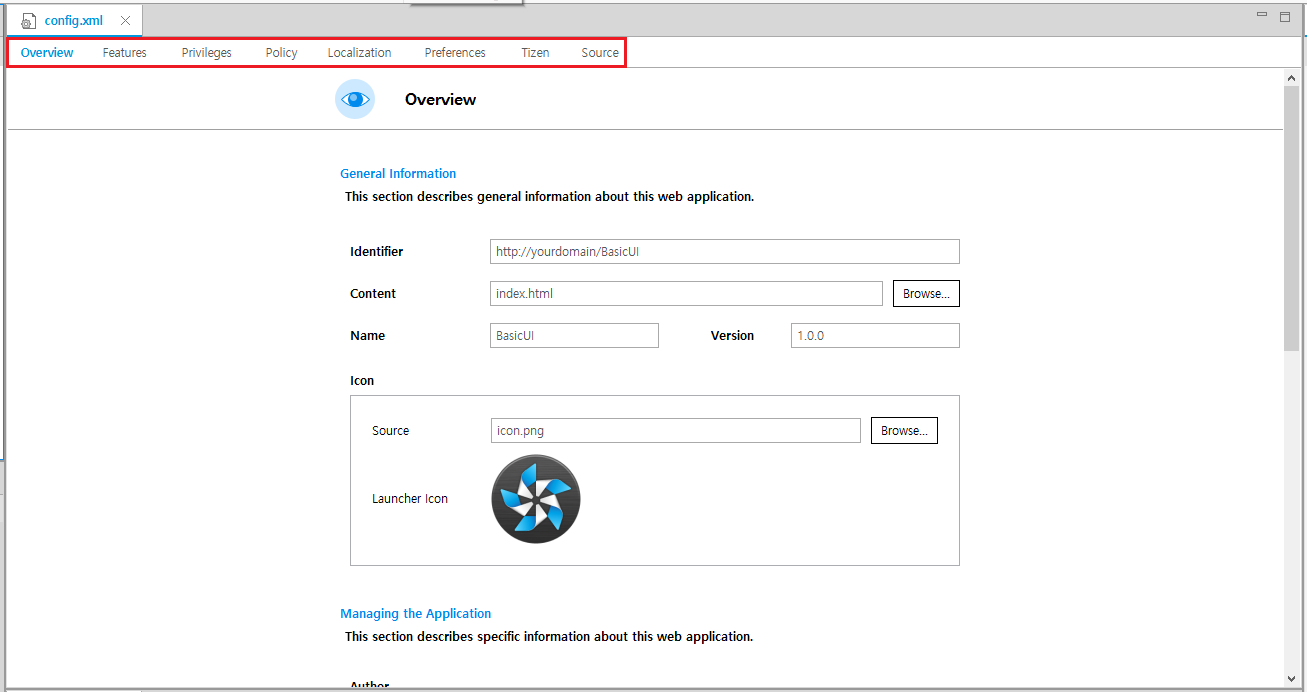
Task: Click the scroll down arrow on scrollbar
Action: [1291, 678]
